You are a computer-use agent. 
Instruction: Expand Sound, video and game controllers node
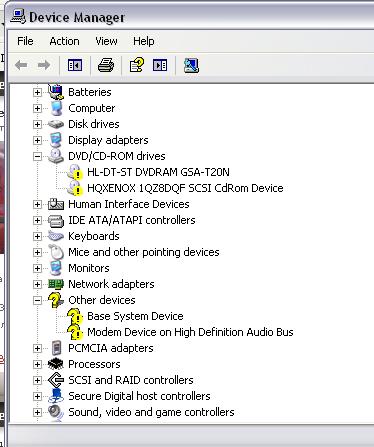click(x=37, y=412)
